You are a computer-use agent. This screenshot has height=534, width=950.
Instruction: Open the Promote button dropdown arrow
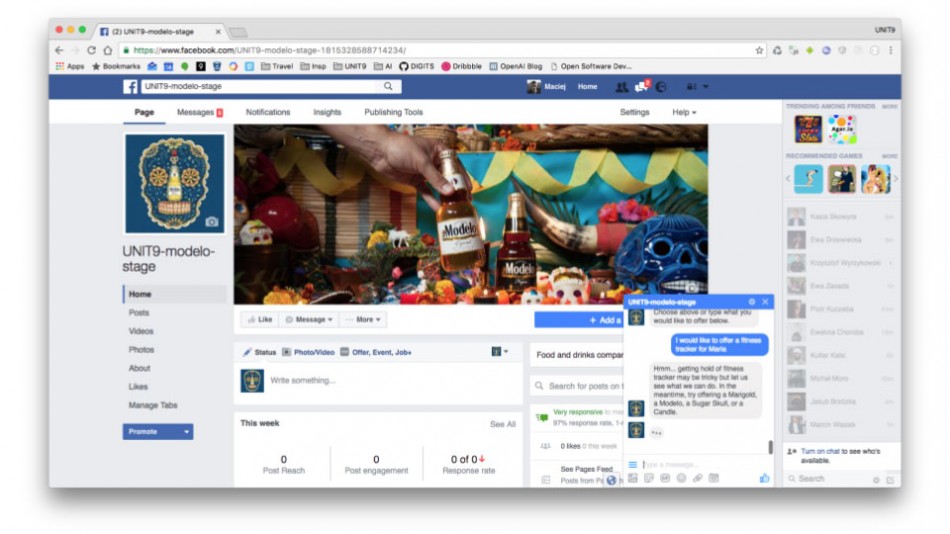pyautogui.click(x=187, y=432)
